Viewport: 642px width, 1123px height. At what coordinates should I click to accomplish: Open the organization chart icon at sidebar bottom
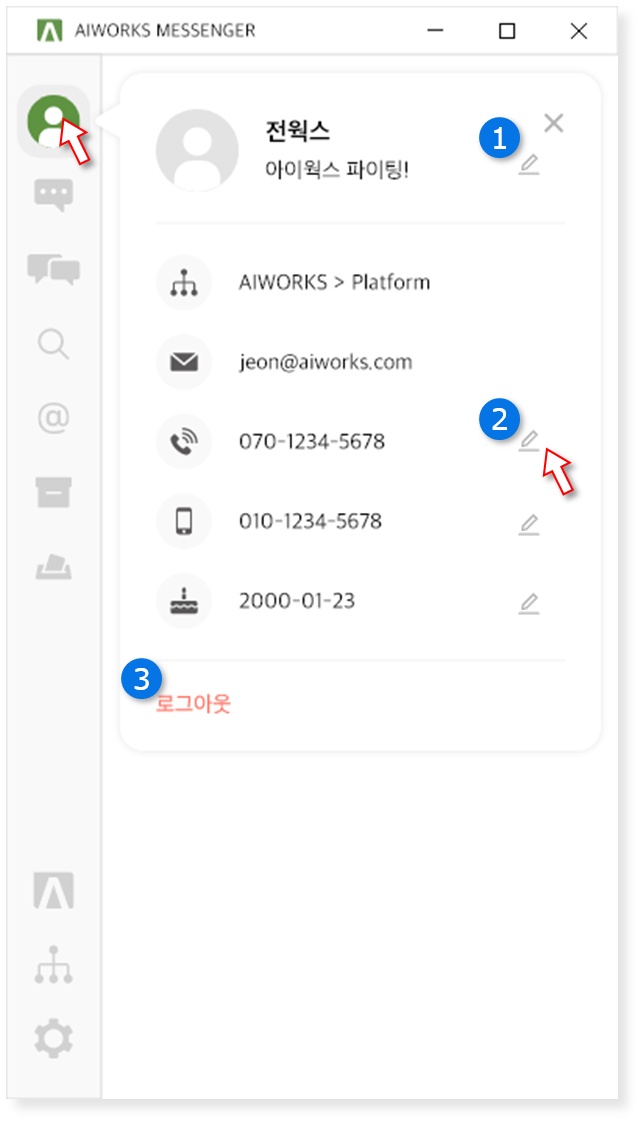click(x=54, y=965)
